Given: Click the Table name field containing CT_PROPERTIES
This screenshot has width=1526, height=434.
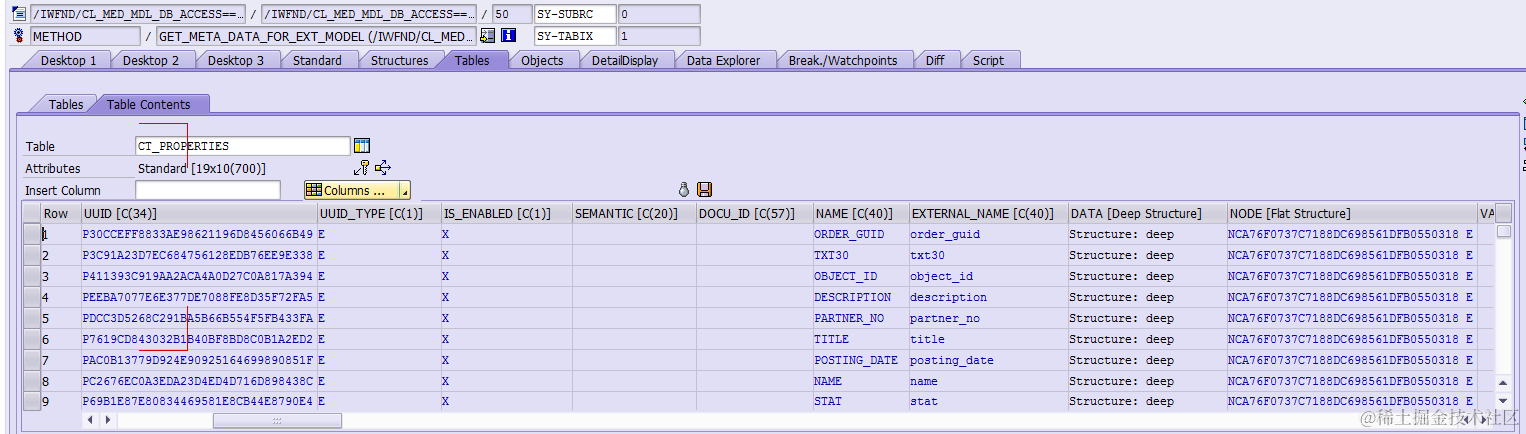Looking at the screenshot, I should (x=243, y=146).
